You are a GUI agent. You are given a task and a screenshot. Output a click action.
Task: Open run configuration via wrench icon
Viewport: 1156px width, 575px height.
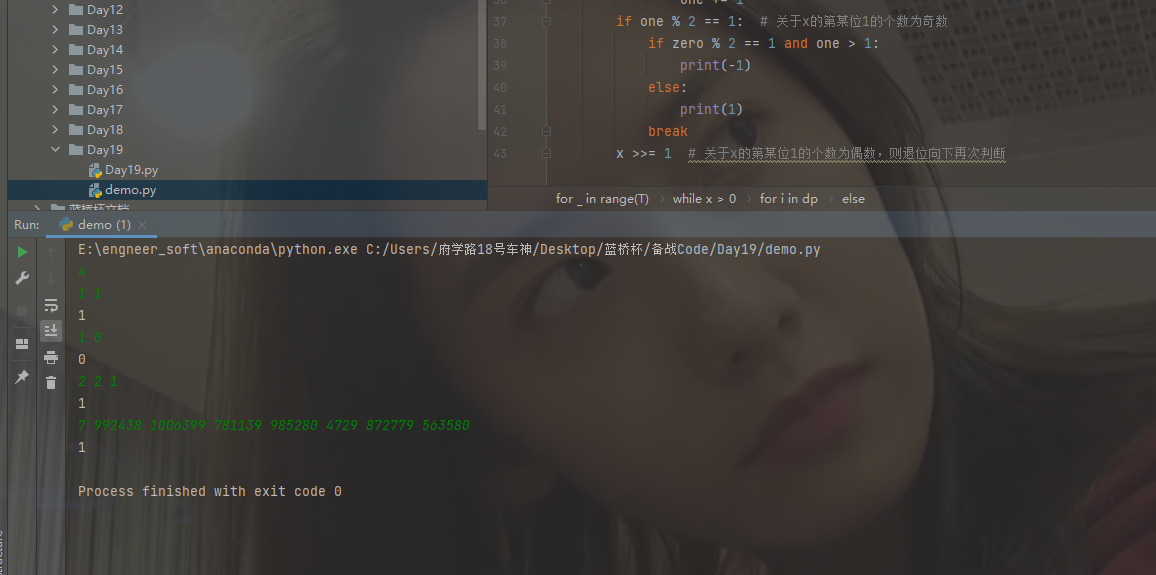pos(22,278)
